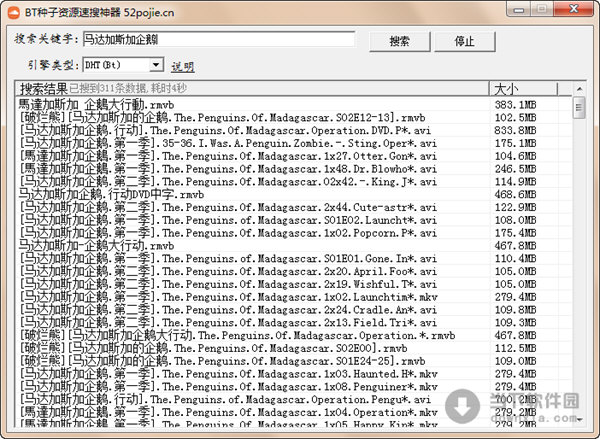Select result 馬達加斯加 企鵝大行動.rmvb
Image resolution: width=600 pixels, height=439 pixels.
click(x=96, y=104)
